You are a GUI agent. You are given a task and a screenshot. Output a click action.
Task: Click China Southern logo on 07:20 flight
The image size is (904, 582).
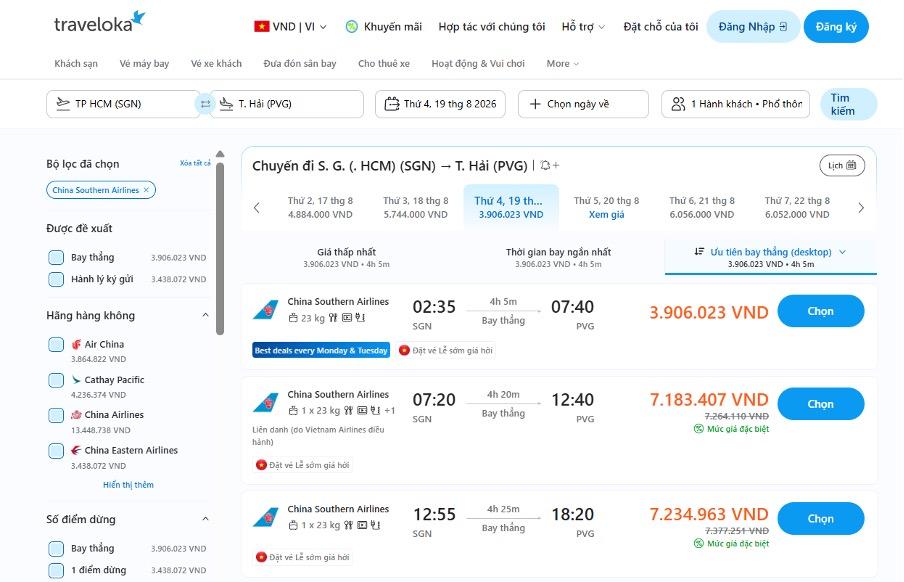tap(266, 403)
